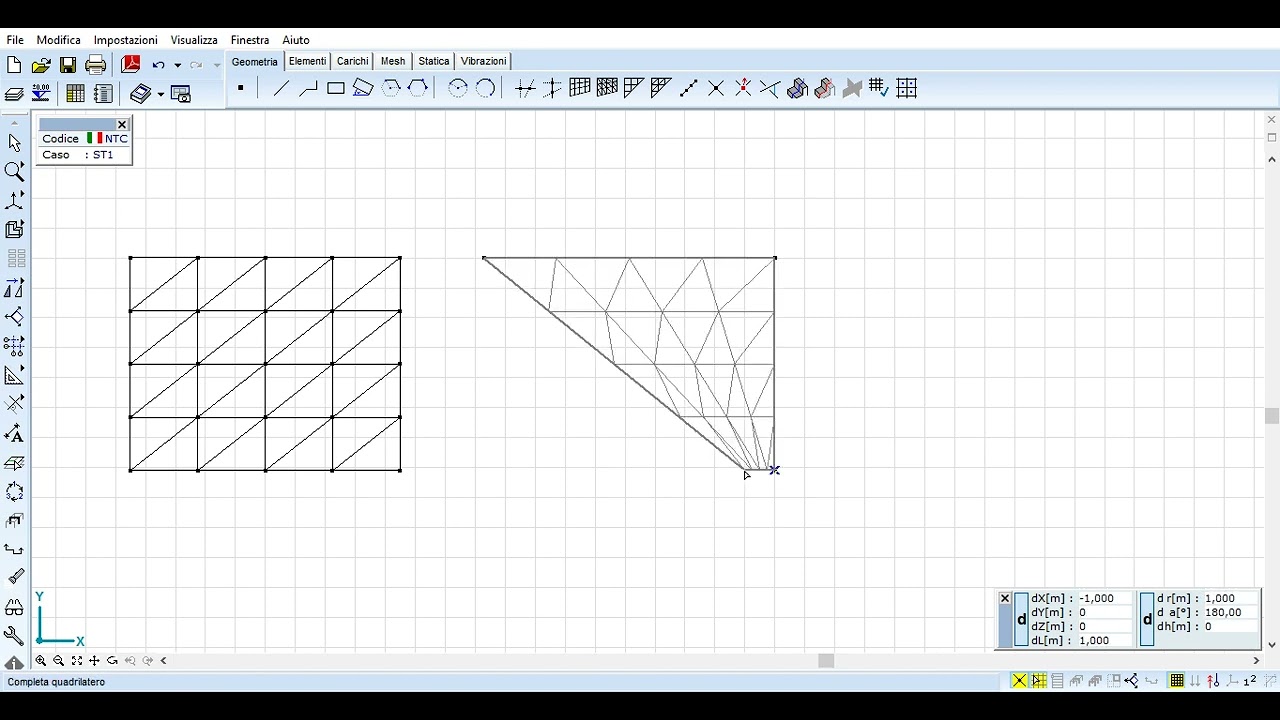The width and height of the screenshot is (1280, 720).
Task: Open the undo history dropdown arrow
Action: 177,66
